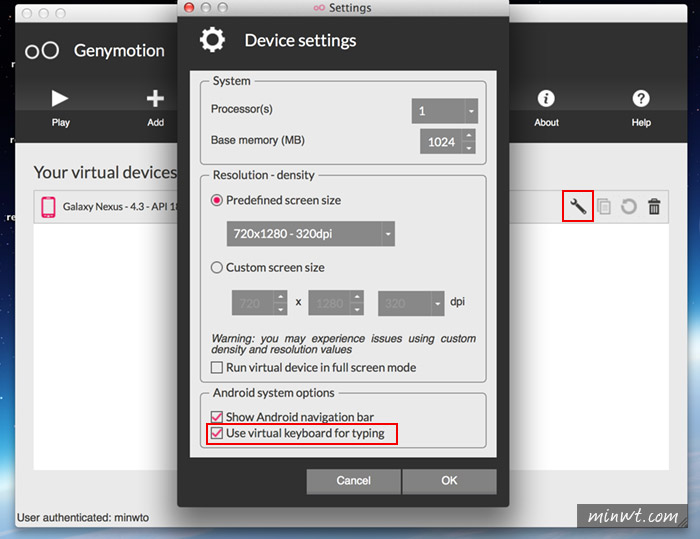Viewport: 700px width, 539px height.
Task: Click up arrow of custom height 1280 field
Action: (x=357, y=297)
